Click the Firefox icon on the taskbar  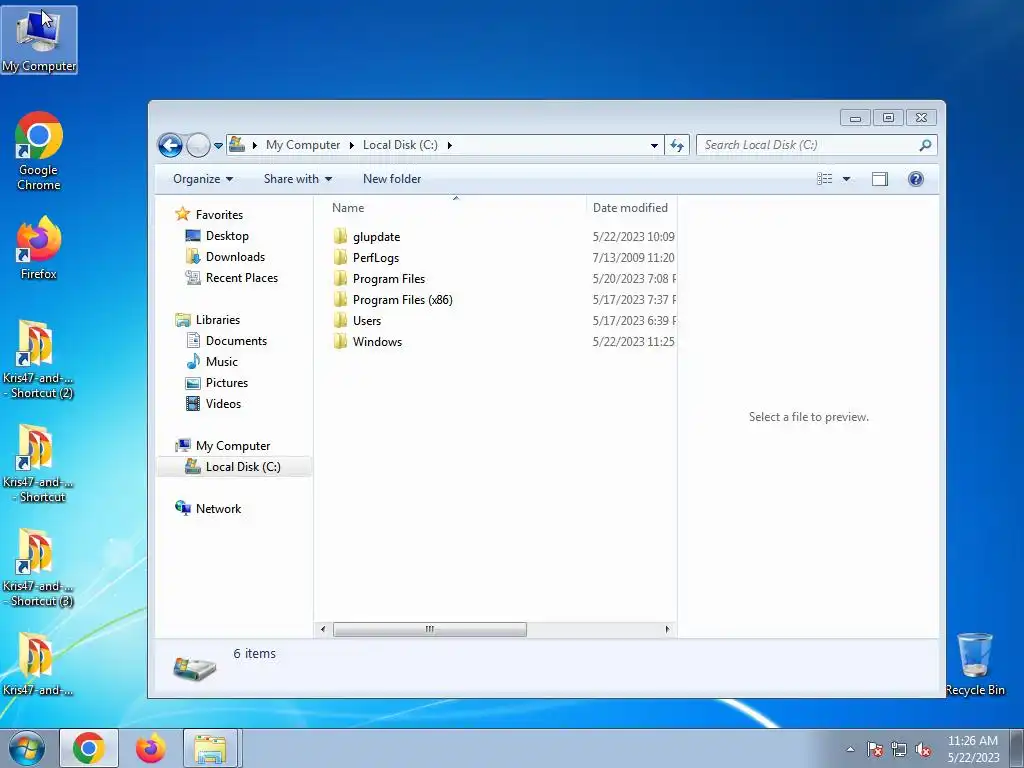click(150, 748)
